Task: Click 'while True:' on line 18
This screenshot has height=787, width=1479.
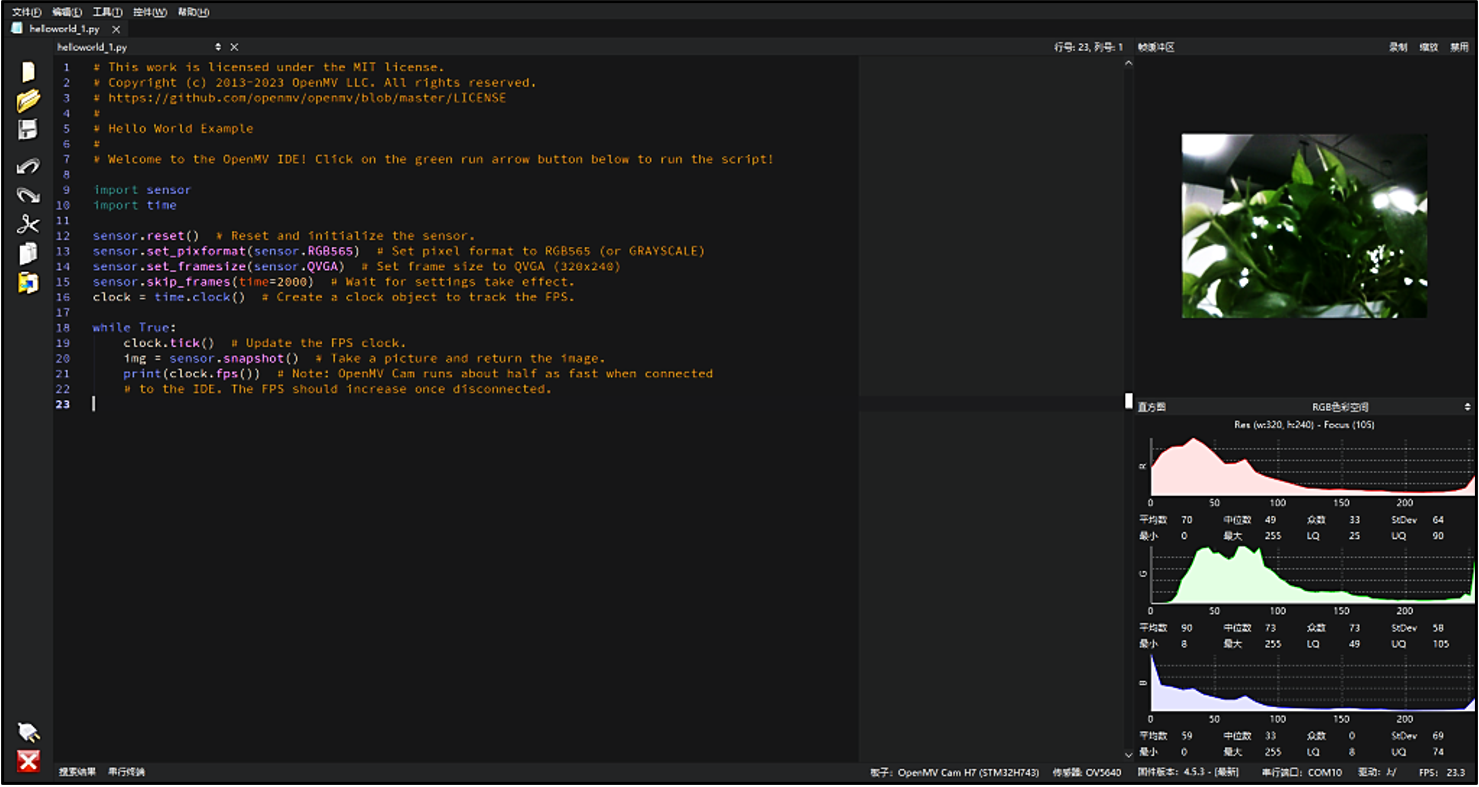Action: pos(134,328)
